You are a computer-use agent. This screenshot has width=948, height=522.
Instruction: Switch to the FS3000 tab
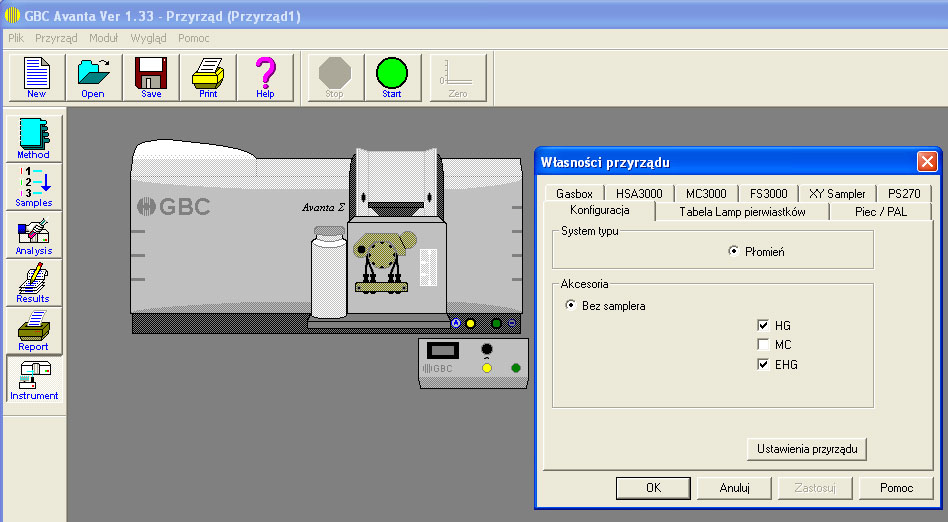coord(768,194)
